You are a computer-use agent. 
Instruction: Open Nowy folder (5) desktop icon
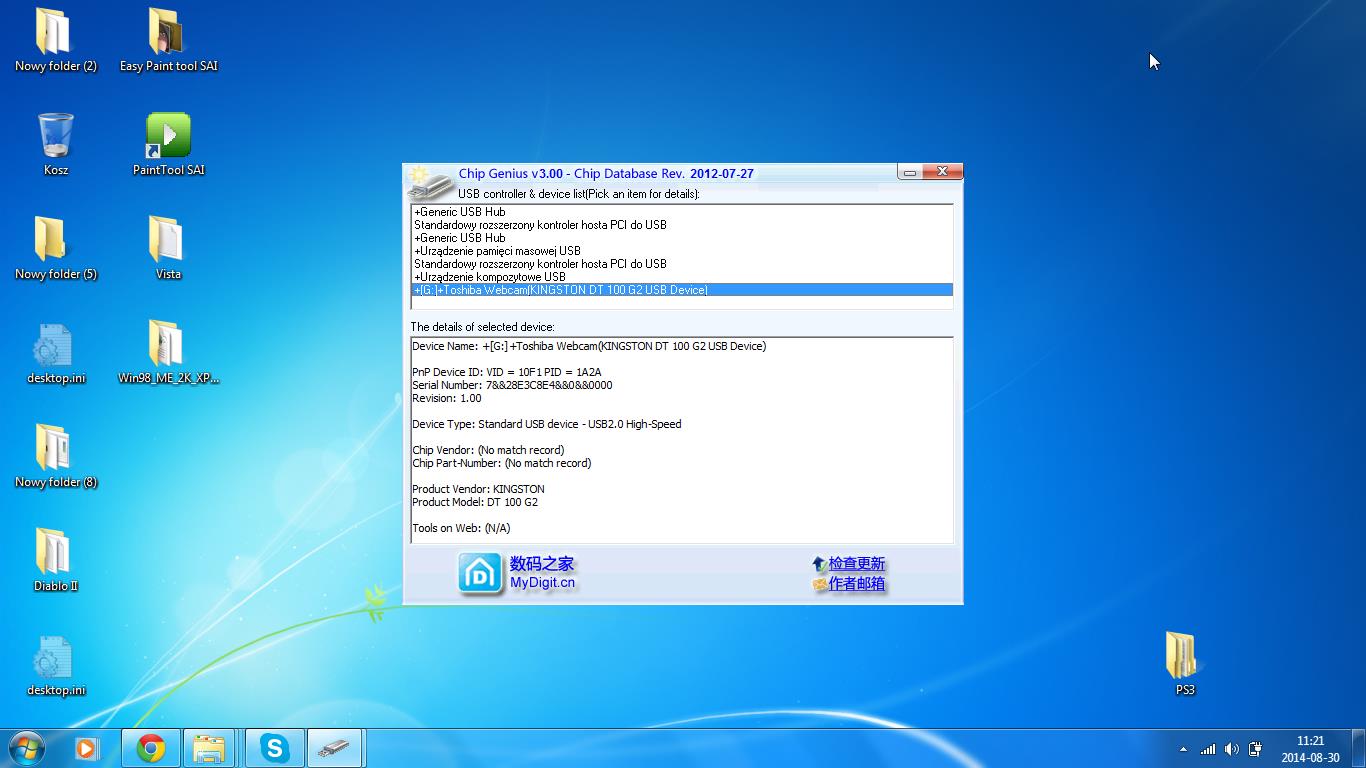click(x=56, y=249)
